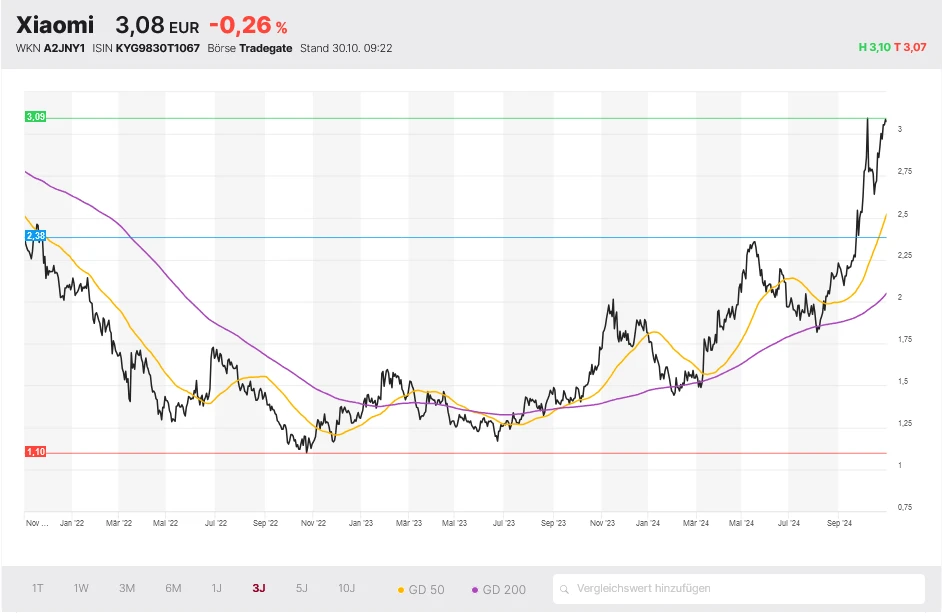Switch chart to 1T intraday range
Viewport: 943px width, 616px height.
point(38,589)
